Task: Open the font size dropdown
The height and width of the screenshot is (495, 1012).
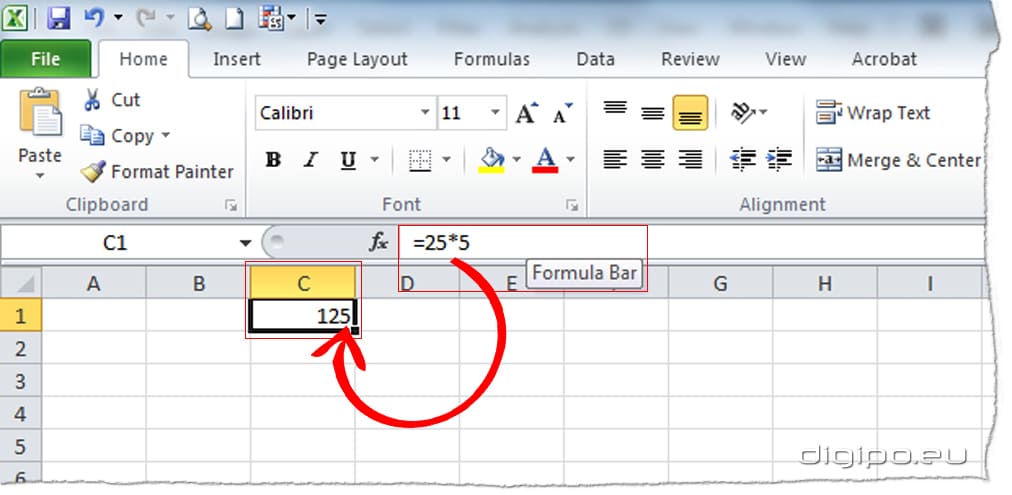Action: tap(497, 113)
